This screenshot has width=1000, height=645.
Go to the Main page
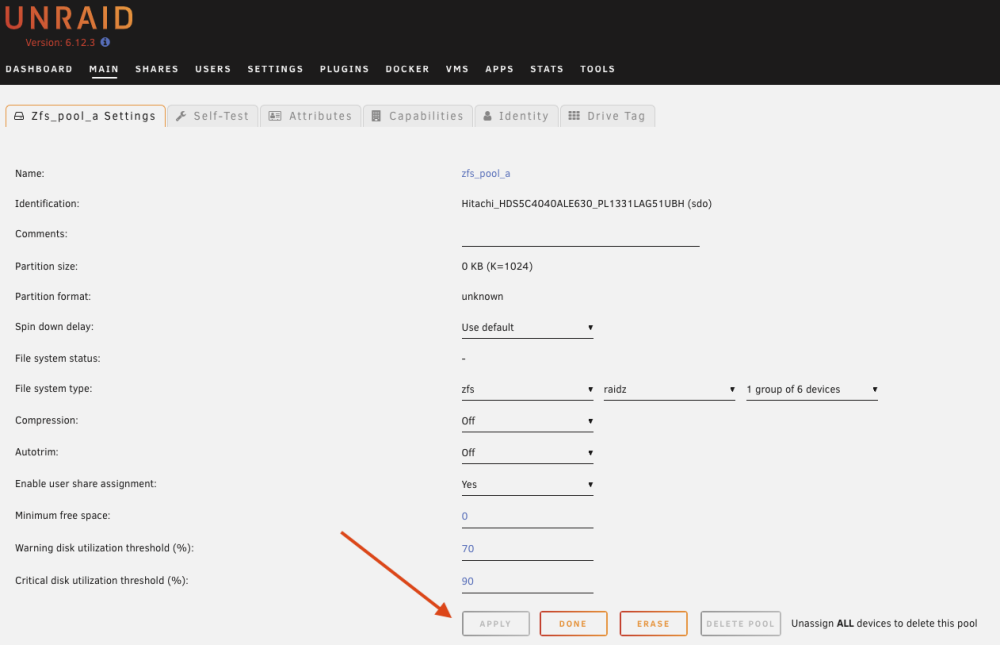coord(104,69)
